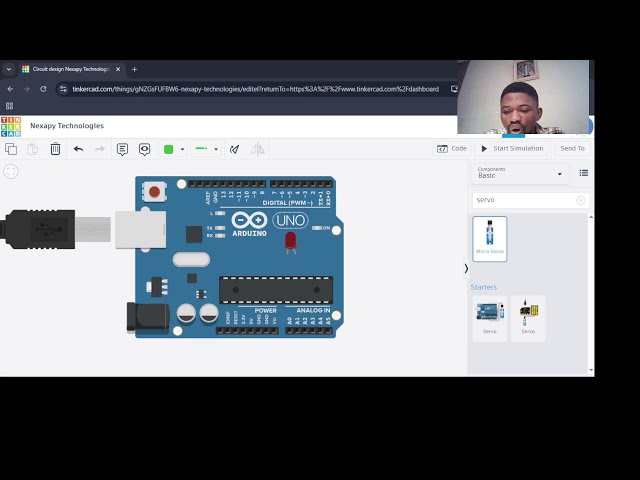Screen dimensions: 640x480
Task: Clear the servo search text
Action: 580,200
